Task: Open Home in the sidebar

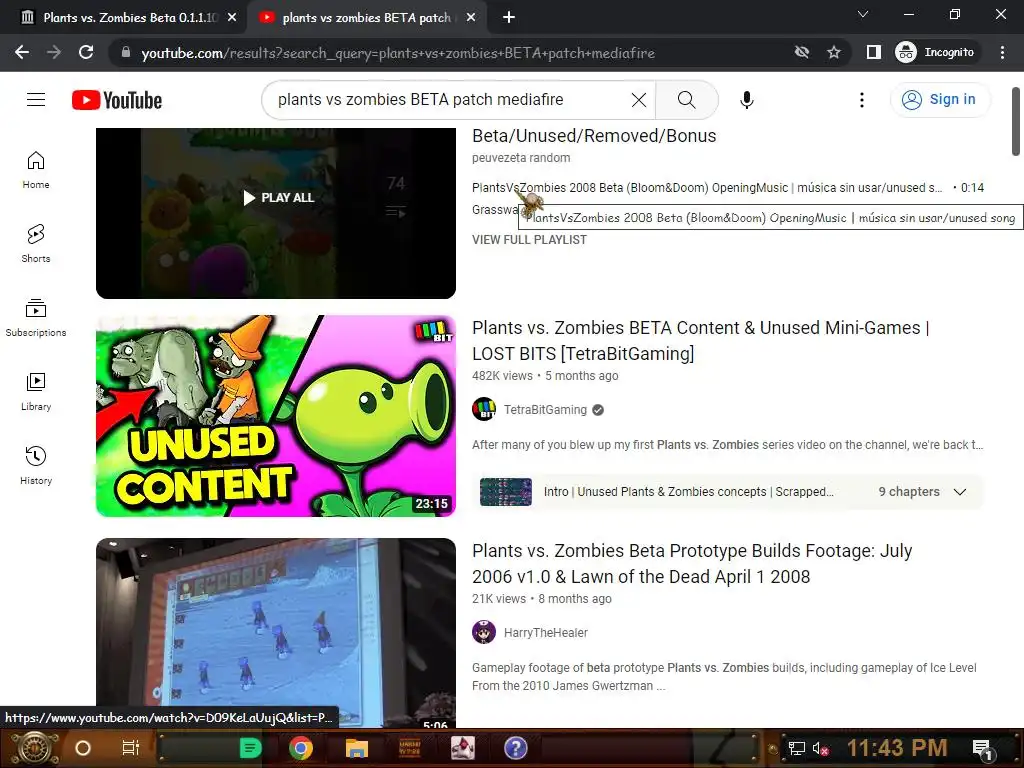Action: (x=36, y=170)
